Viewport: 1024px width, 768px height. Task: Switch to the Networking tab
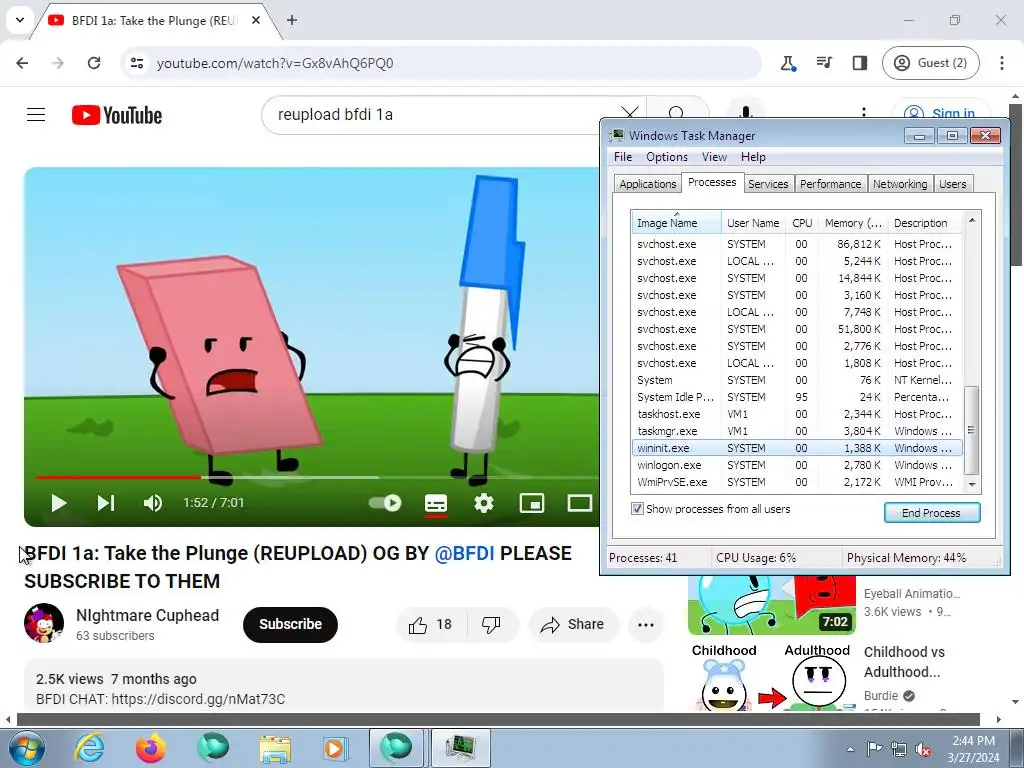pos(900,184)
